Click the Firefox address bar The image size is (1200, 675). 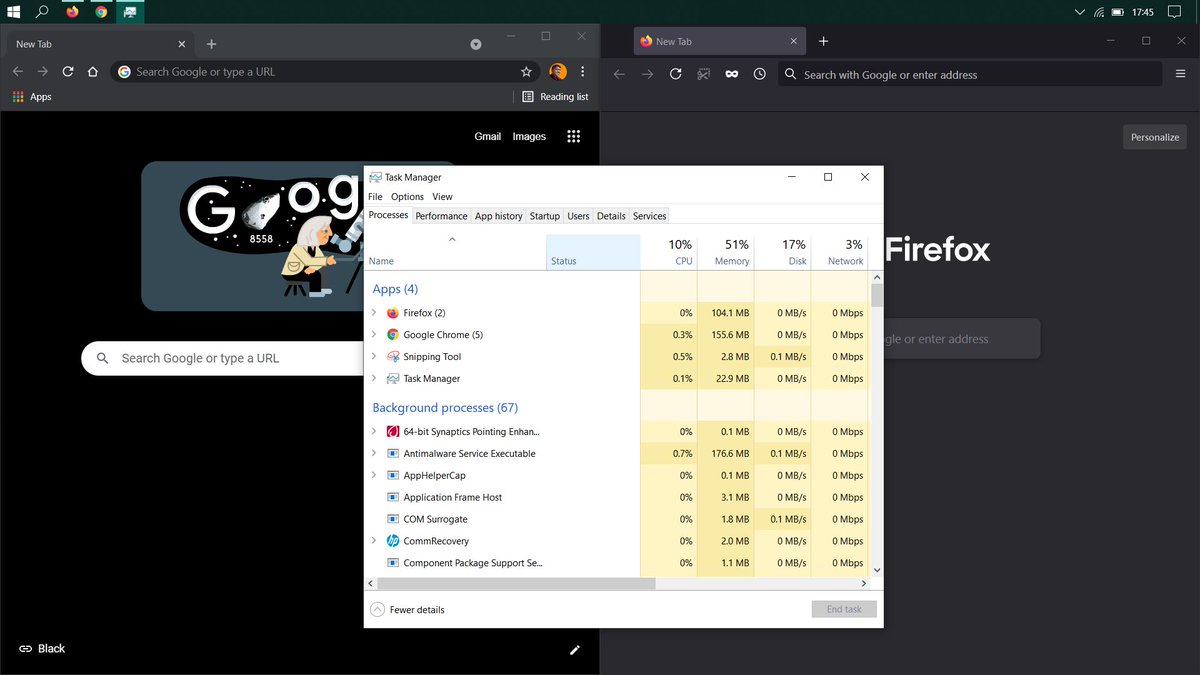click(x=970, y=74)
